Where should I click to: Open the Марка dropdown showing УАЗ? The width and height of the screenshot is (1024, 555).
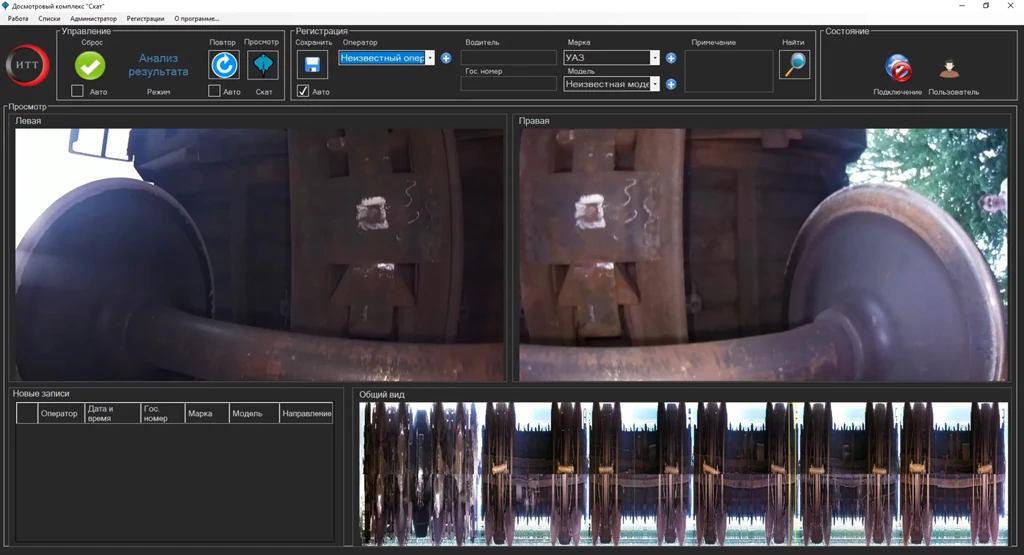(x=655, y=58)
